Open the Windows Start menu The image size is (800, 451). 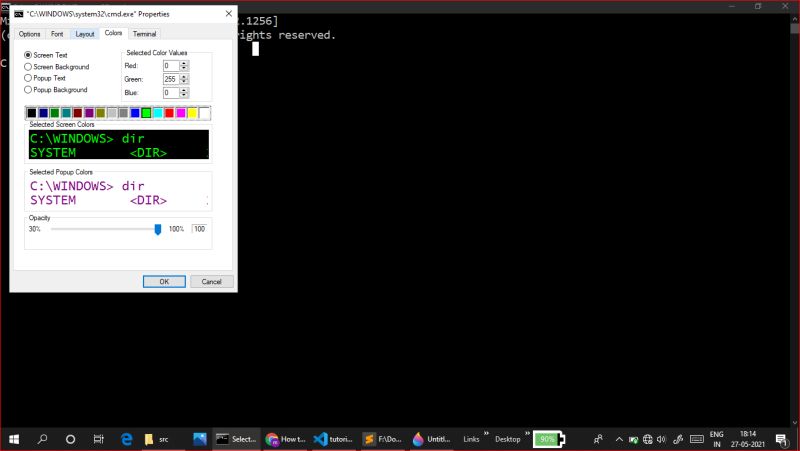(14, 439)
